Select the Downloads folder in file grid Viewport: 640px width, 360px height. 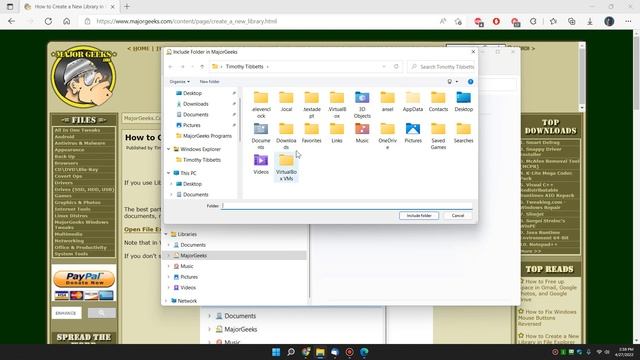(x=286, y=136)
